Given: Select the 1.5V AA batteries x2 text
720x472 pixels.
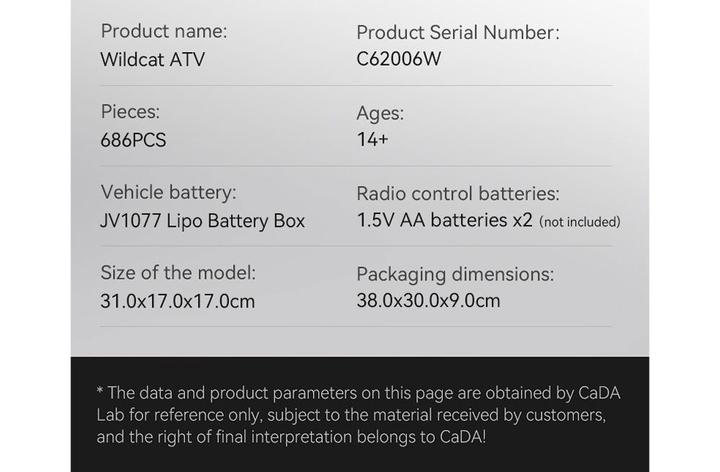Looking at the screenshot, I should click(444, 220).
